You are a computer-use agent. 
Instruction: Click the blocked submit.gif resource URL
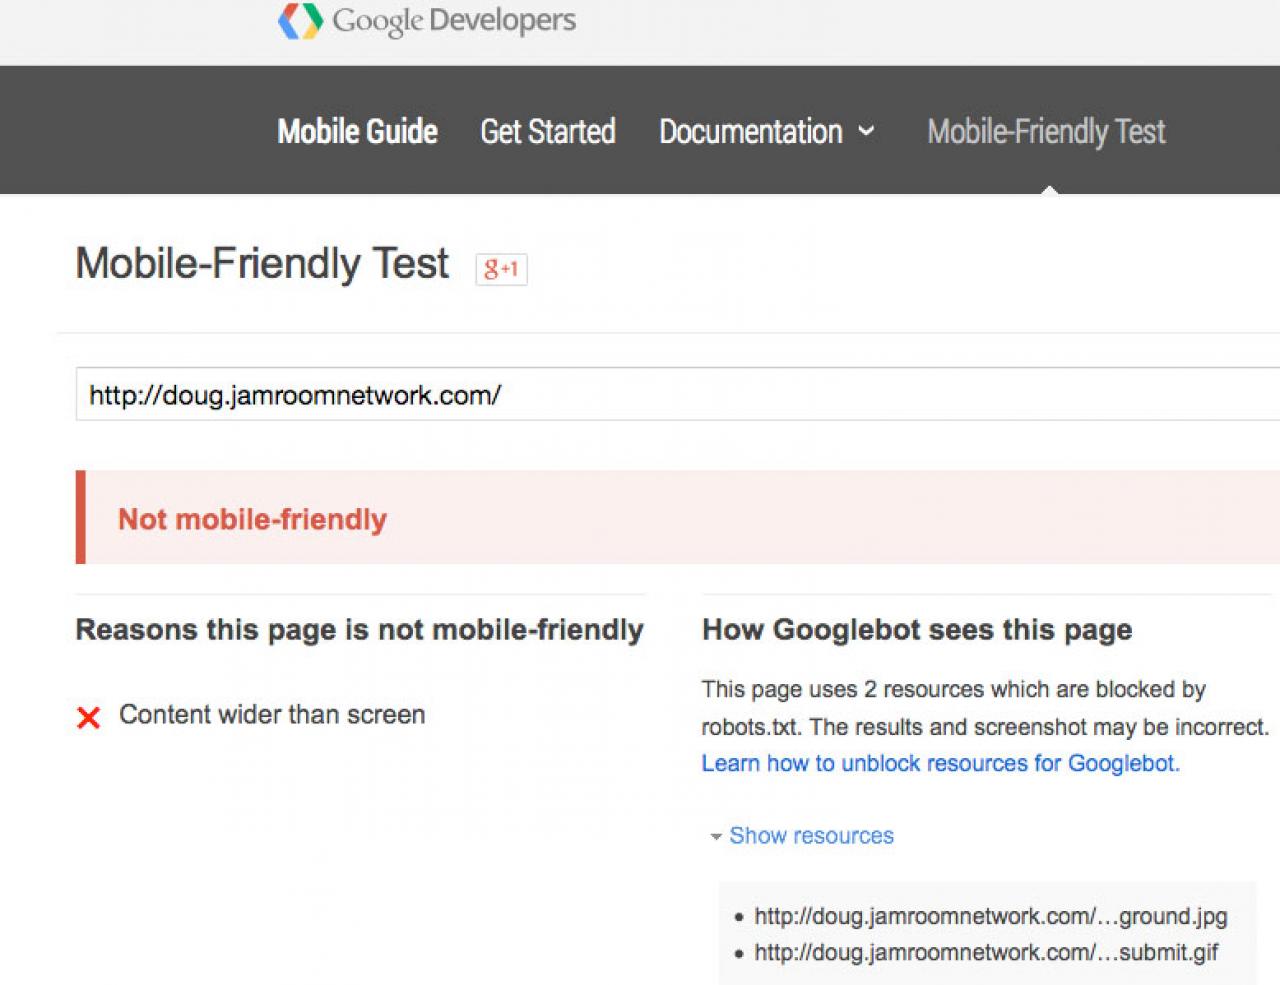985,952
